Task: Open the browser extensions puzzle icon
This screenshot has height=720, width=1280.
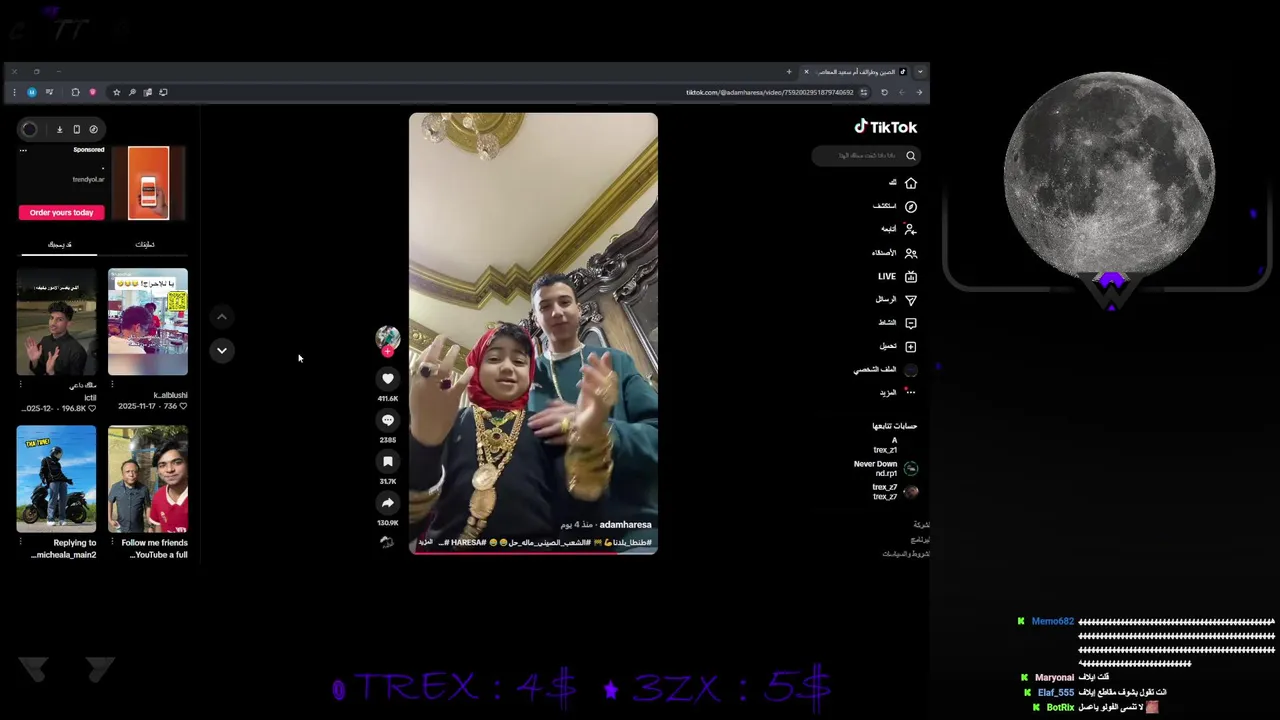Action: coord(75,92)
